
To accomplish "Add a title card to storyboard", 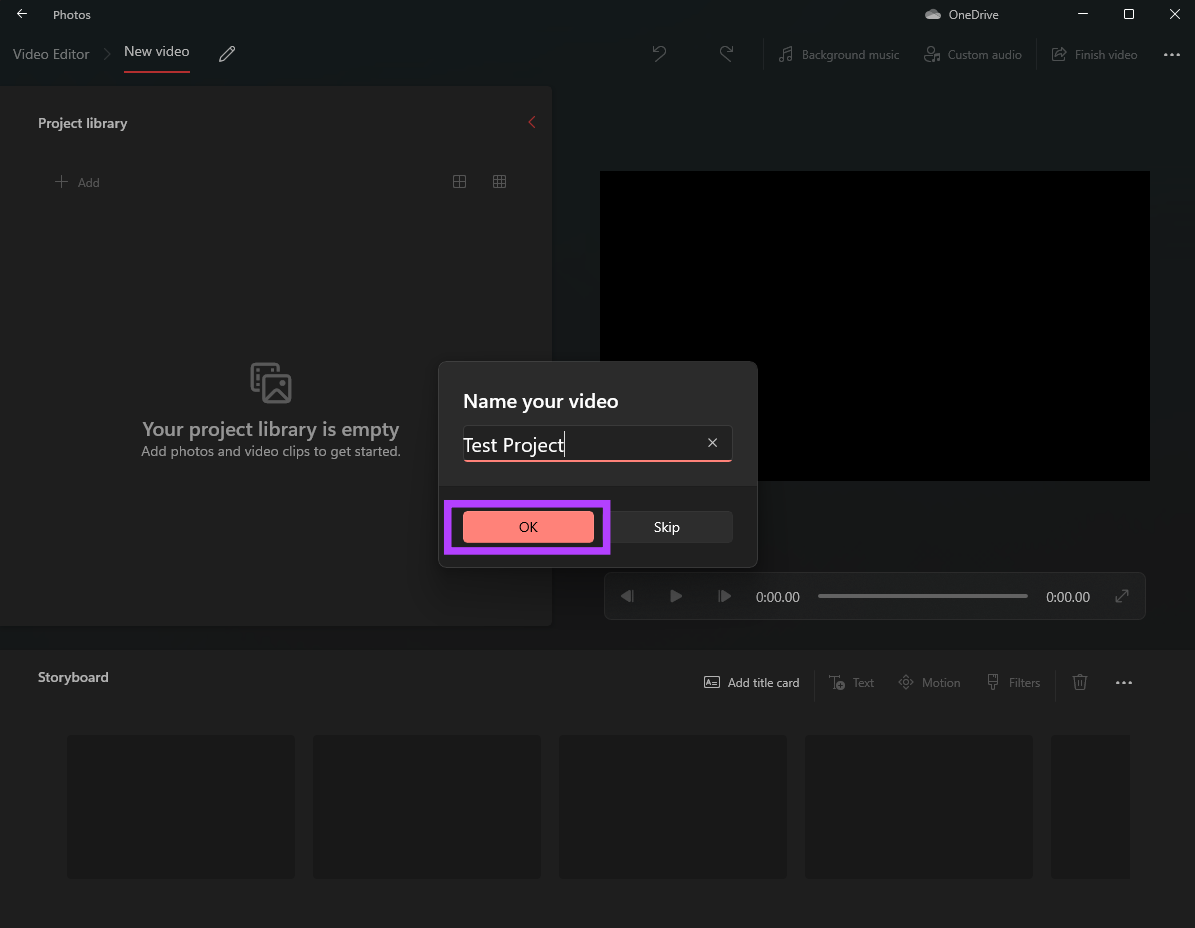I will [751, 682].
